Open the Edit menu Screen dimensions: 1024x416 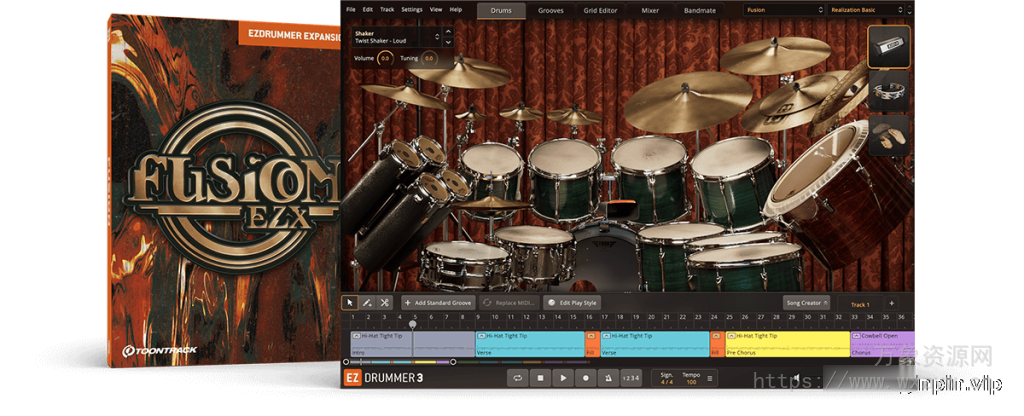[x=368, y=10]
